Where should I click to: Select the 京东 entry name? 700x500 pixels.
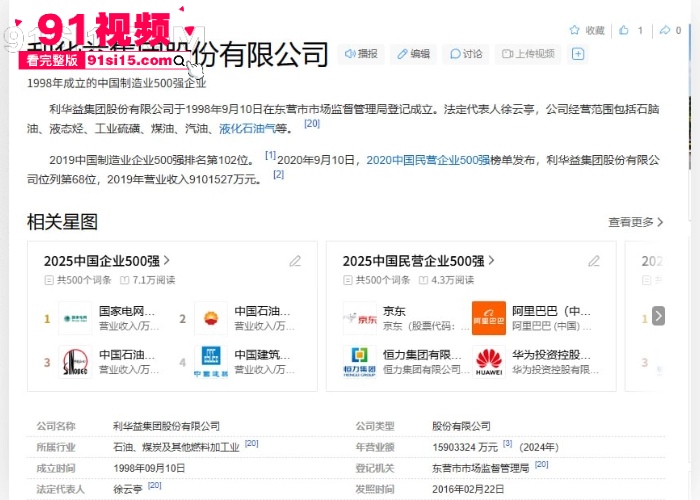(394, 311)
